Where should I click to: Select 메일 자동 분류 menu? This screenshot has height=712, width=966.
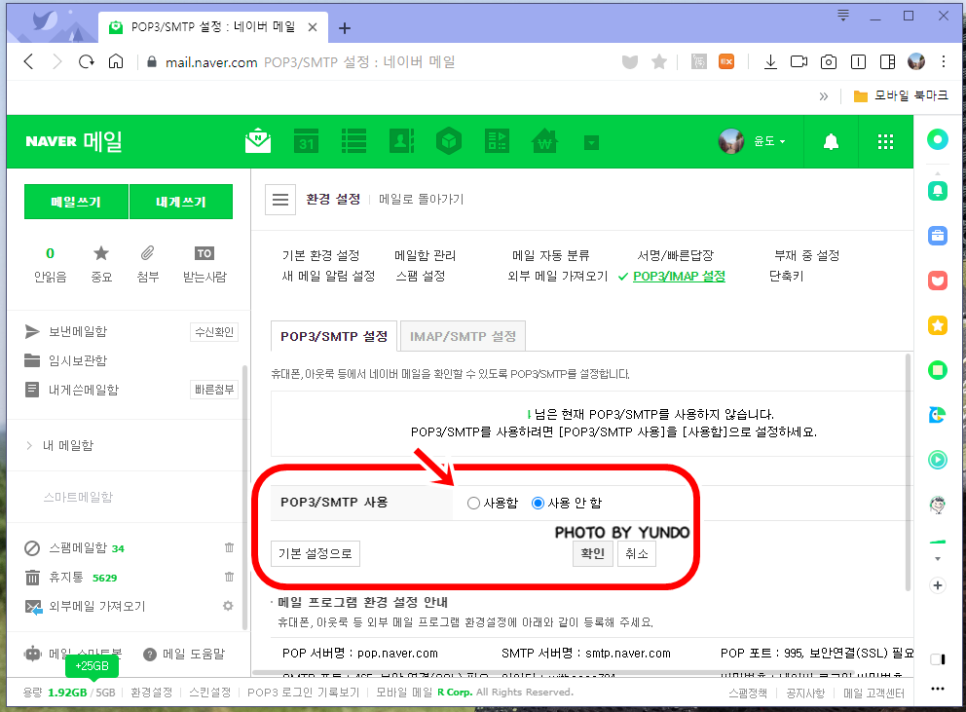[551, 255]
